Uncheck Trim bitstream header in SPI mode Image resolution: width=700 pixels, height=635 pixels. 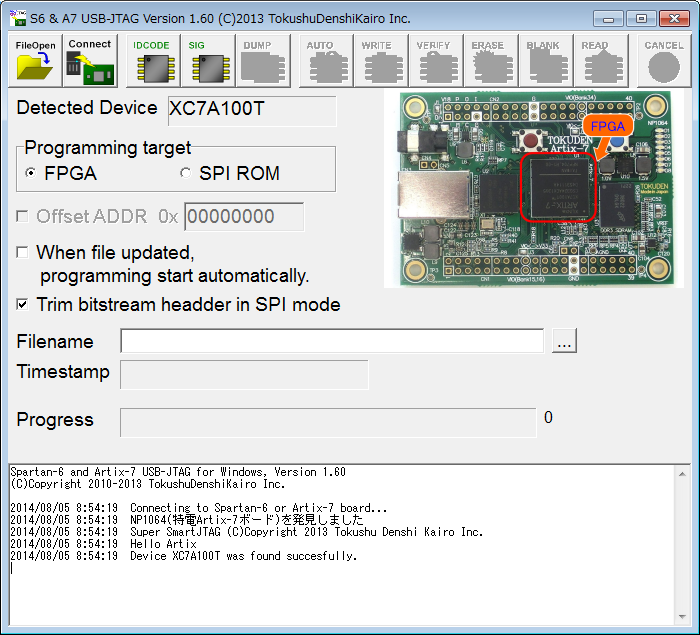(x=23, y=305)
